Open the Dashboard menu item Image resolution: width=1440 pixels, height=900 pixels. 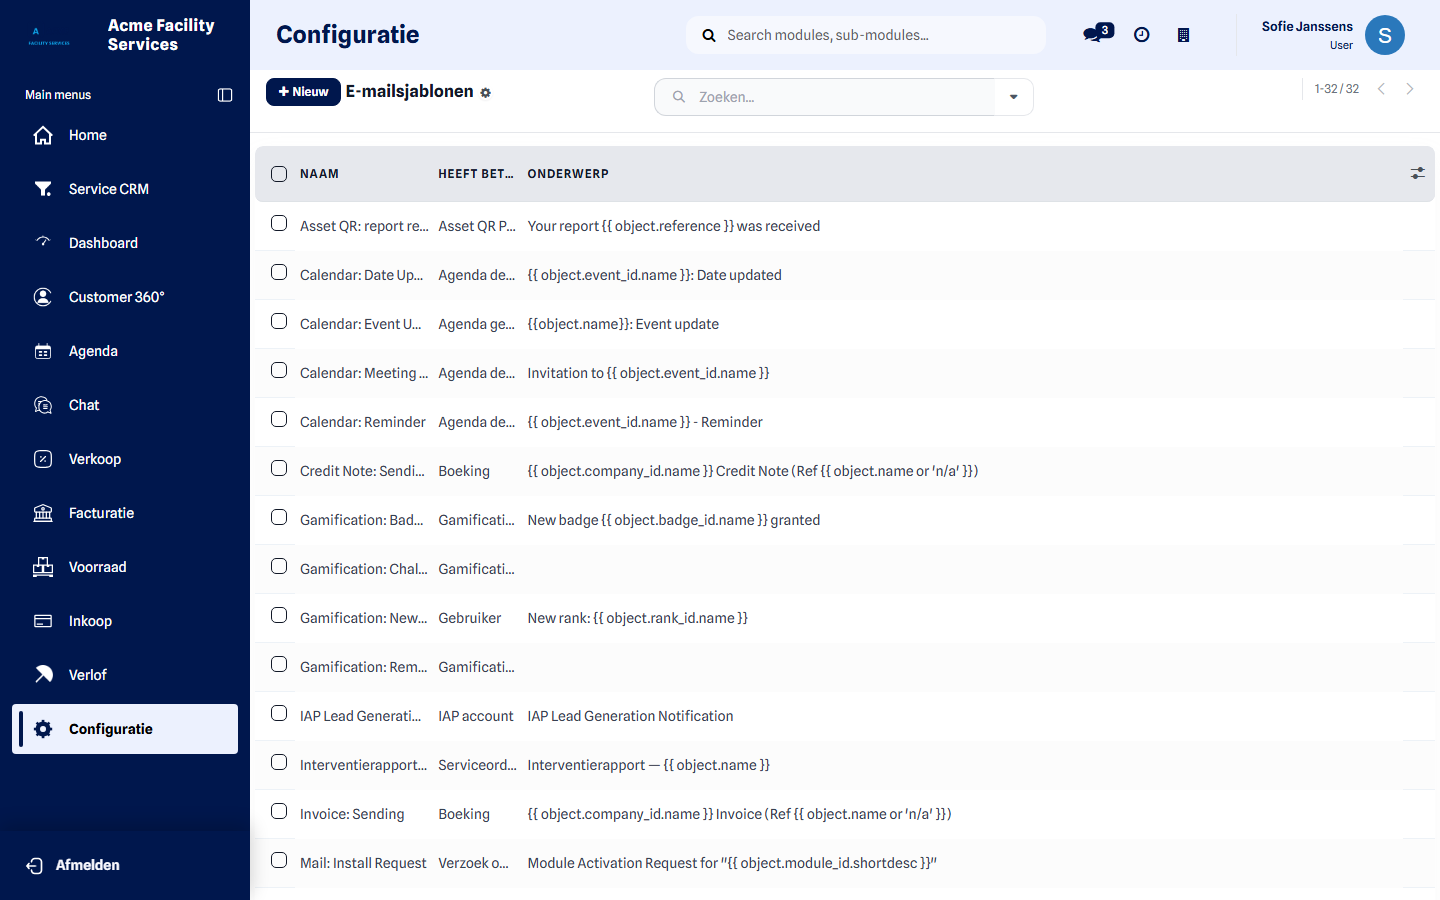point(125,243)
